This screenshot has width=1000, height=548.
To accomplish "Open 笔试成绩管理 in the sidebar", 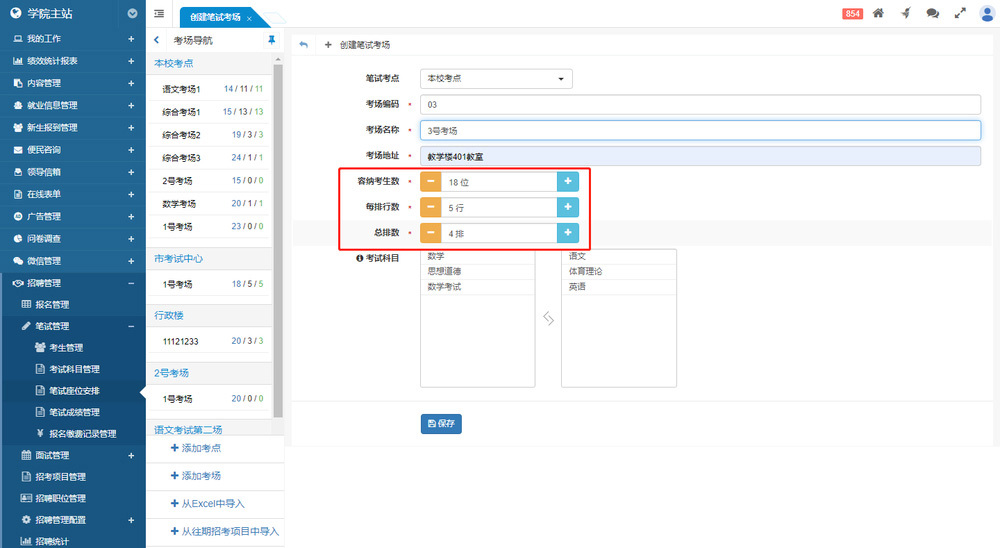I will [74, 412].
